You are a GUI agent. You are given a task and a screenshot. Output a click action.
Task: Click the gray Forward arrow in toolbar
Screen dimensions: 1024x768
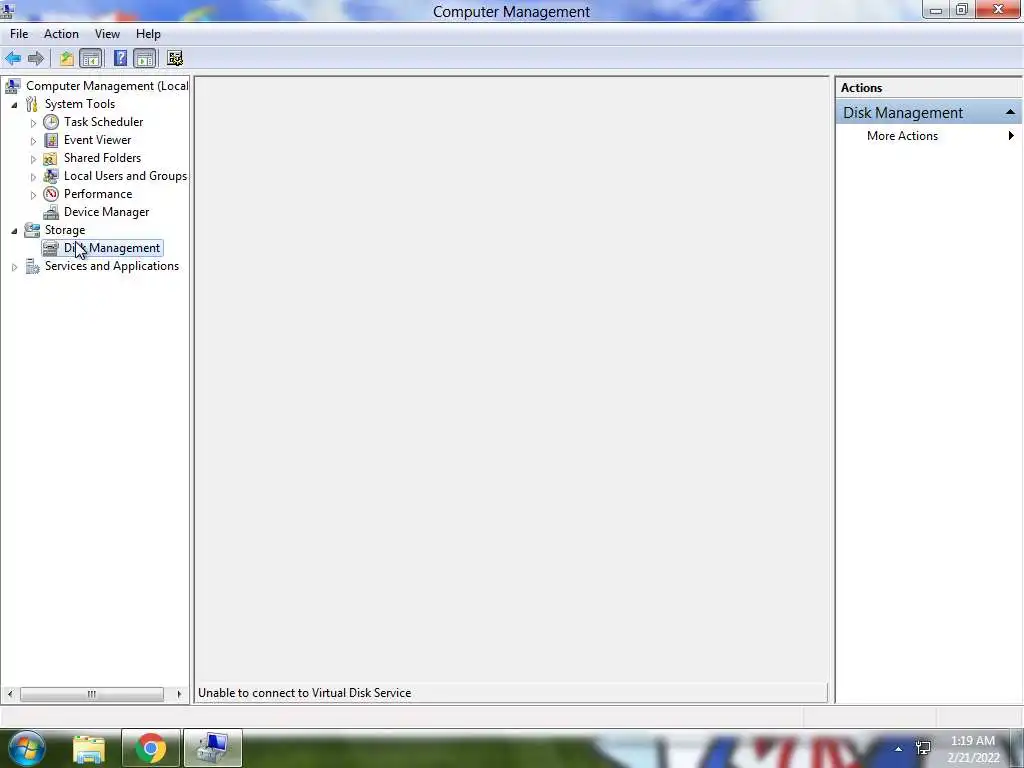[x=36, y=59]
